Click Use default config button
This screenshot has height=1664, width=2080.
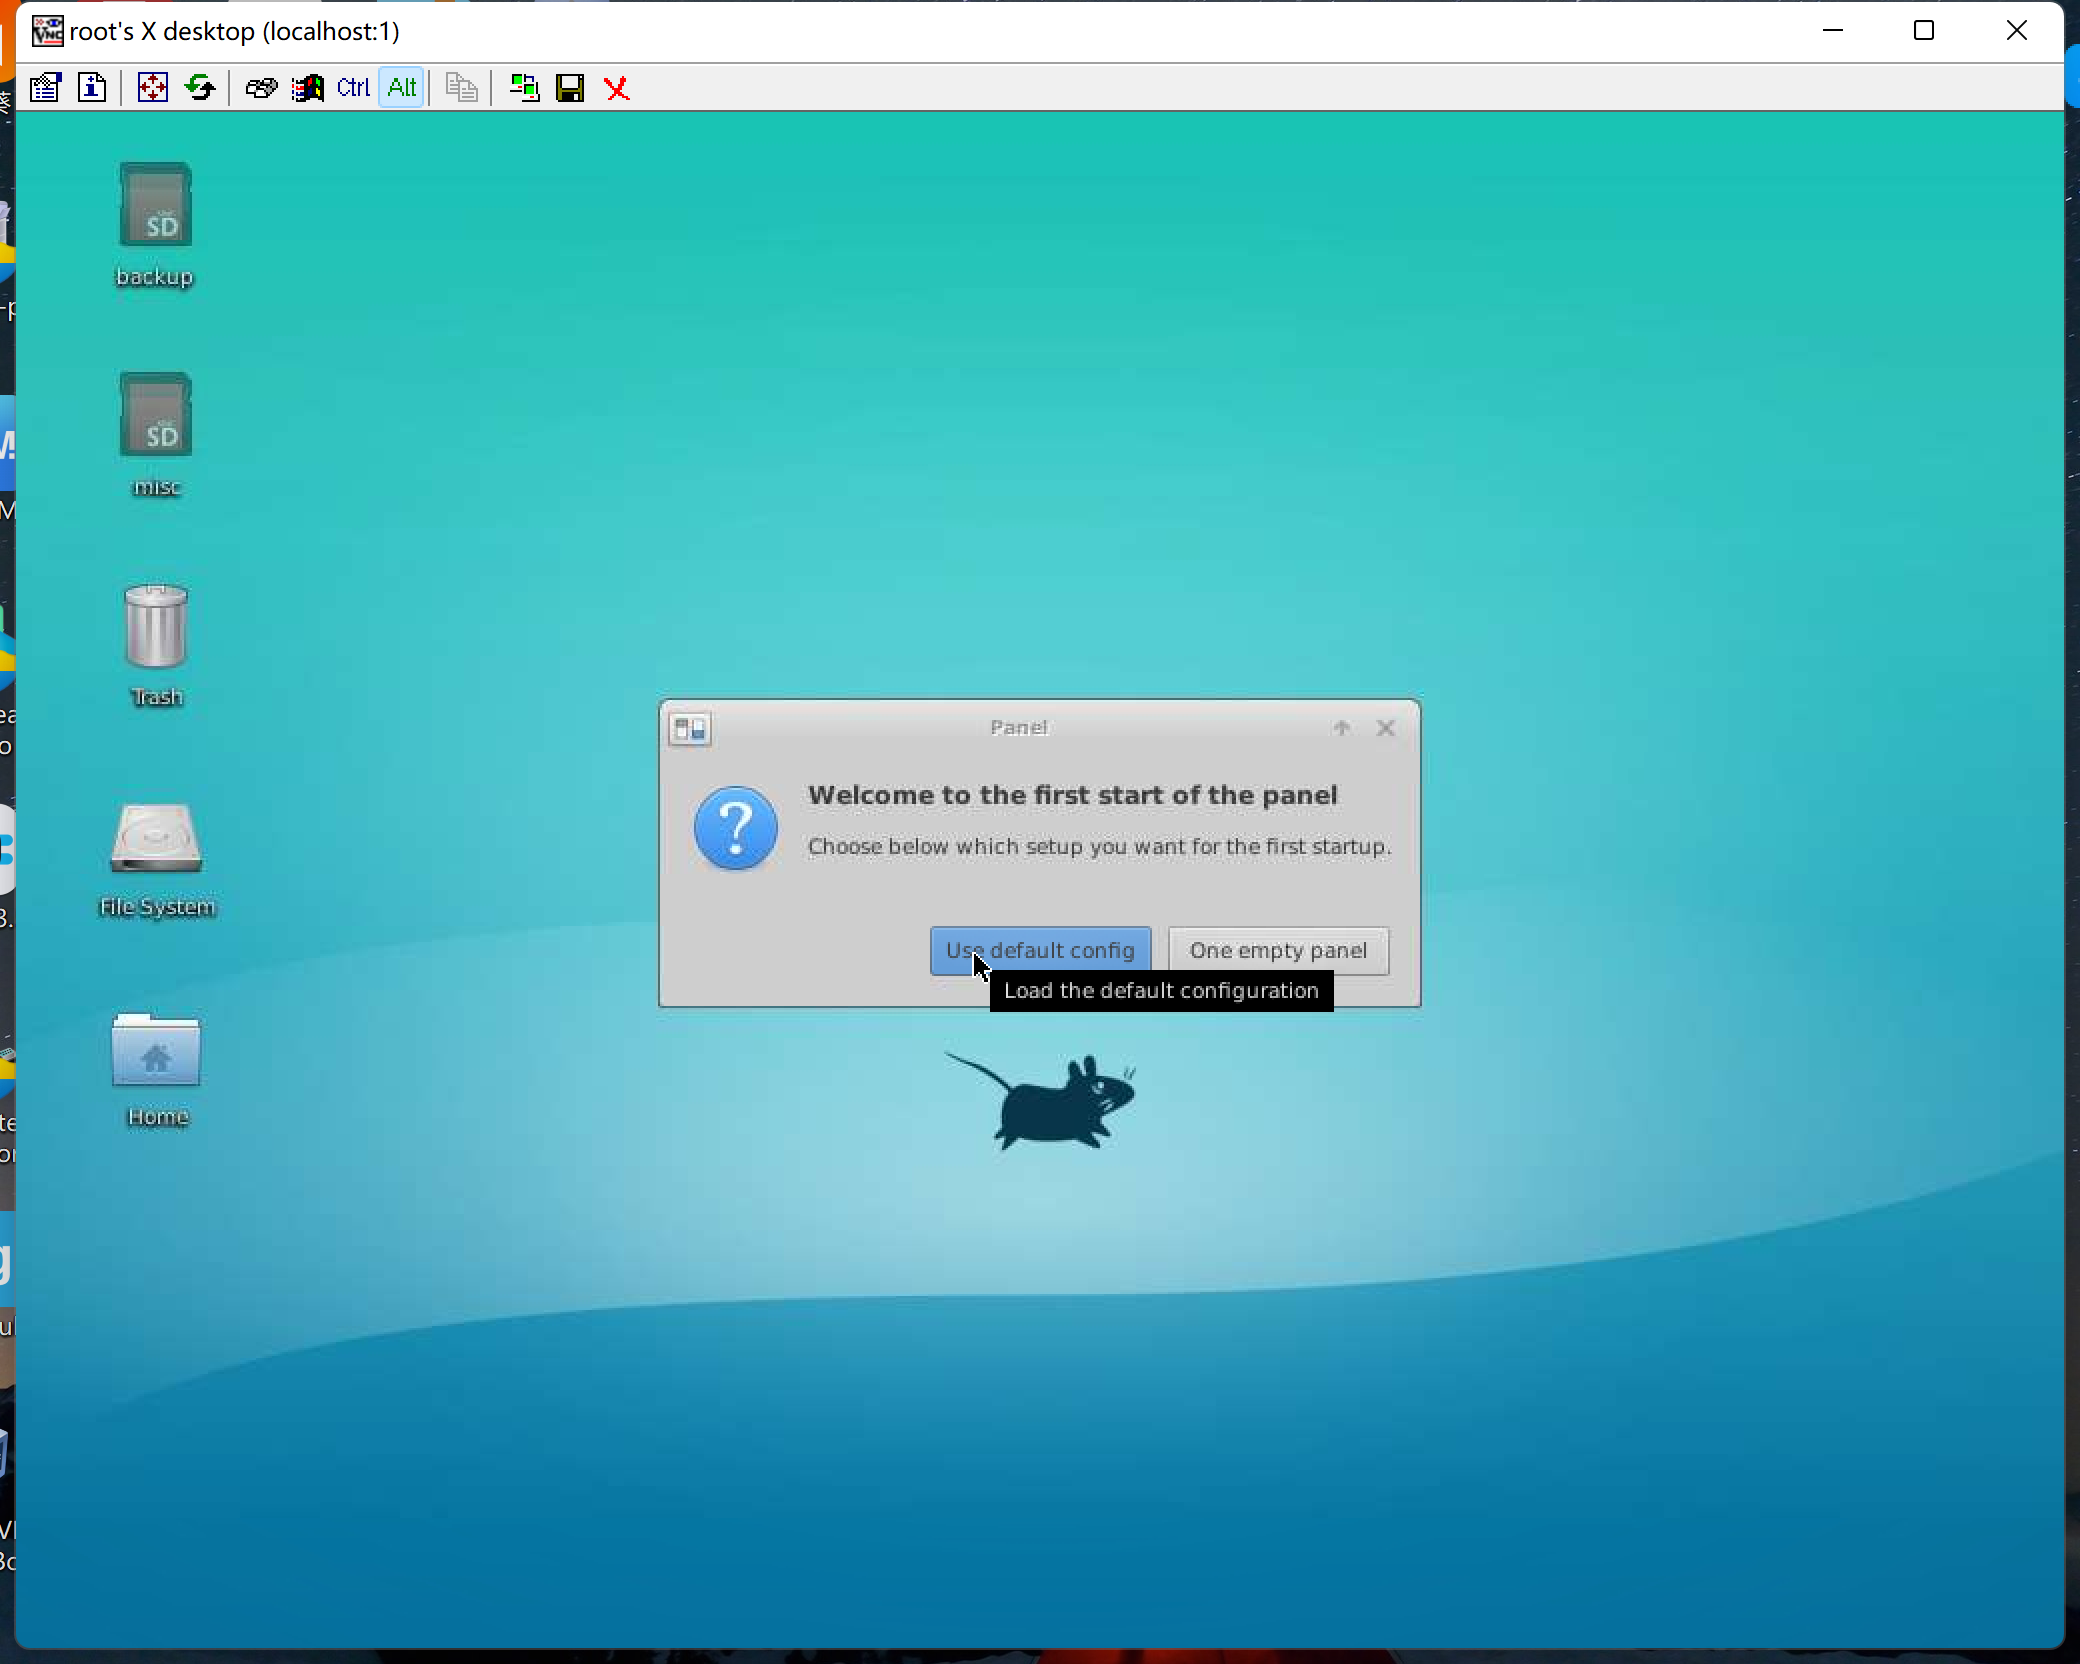pos(1040,950)
